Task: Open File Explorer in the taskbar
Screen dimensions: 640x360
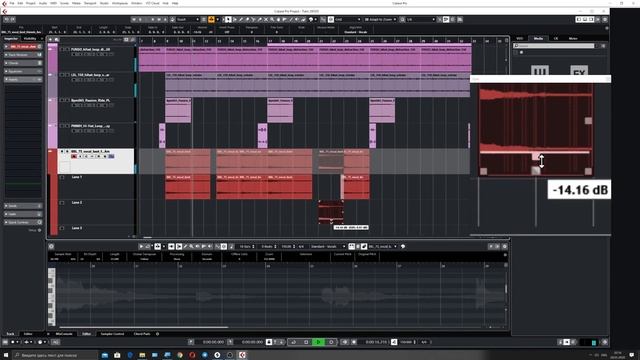Action: tap(142, 355)
